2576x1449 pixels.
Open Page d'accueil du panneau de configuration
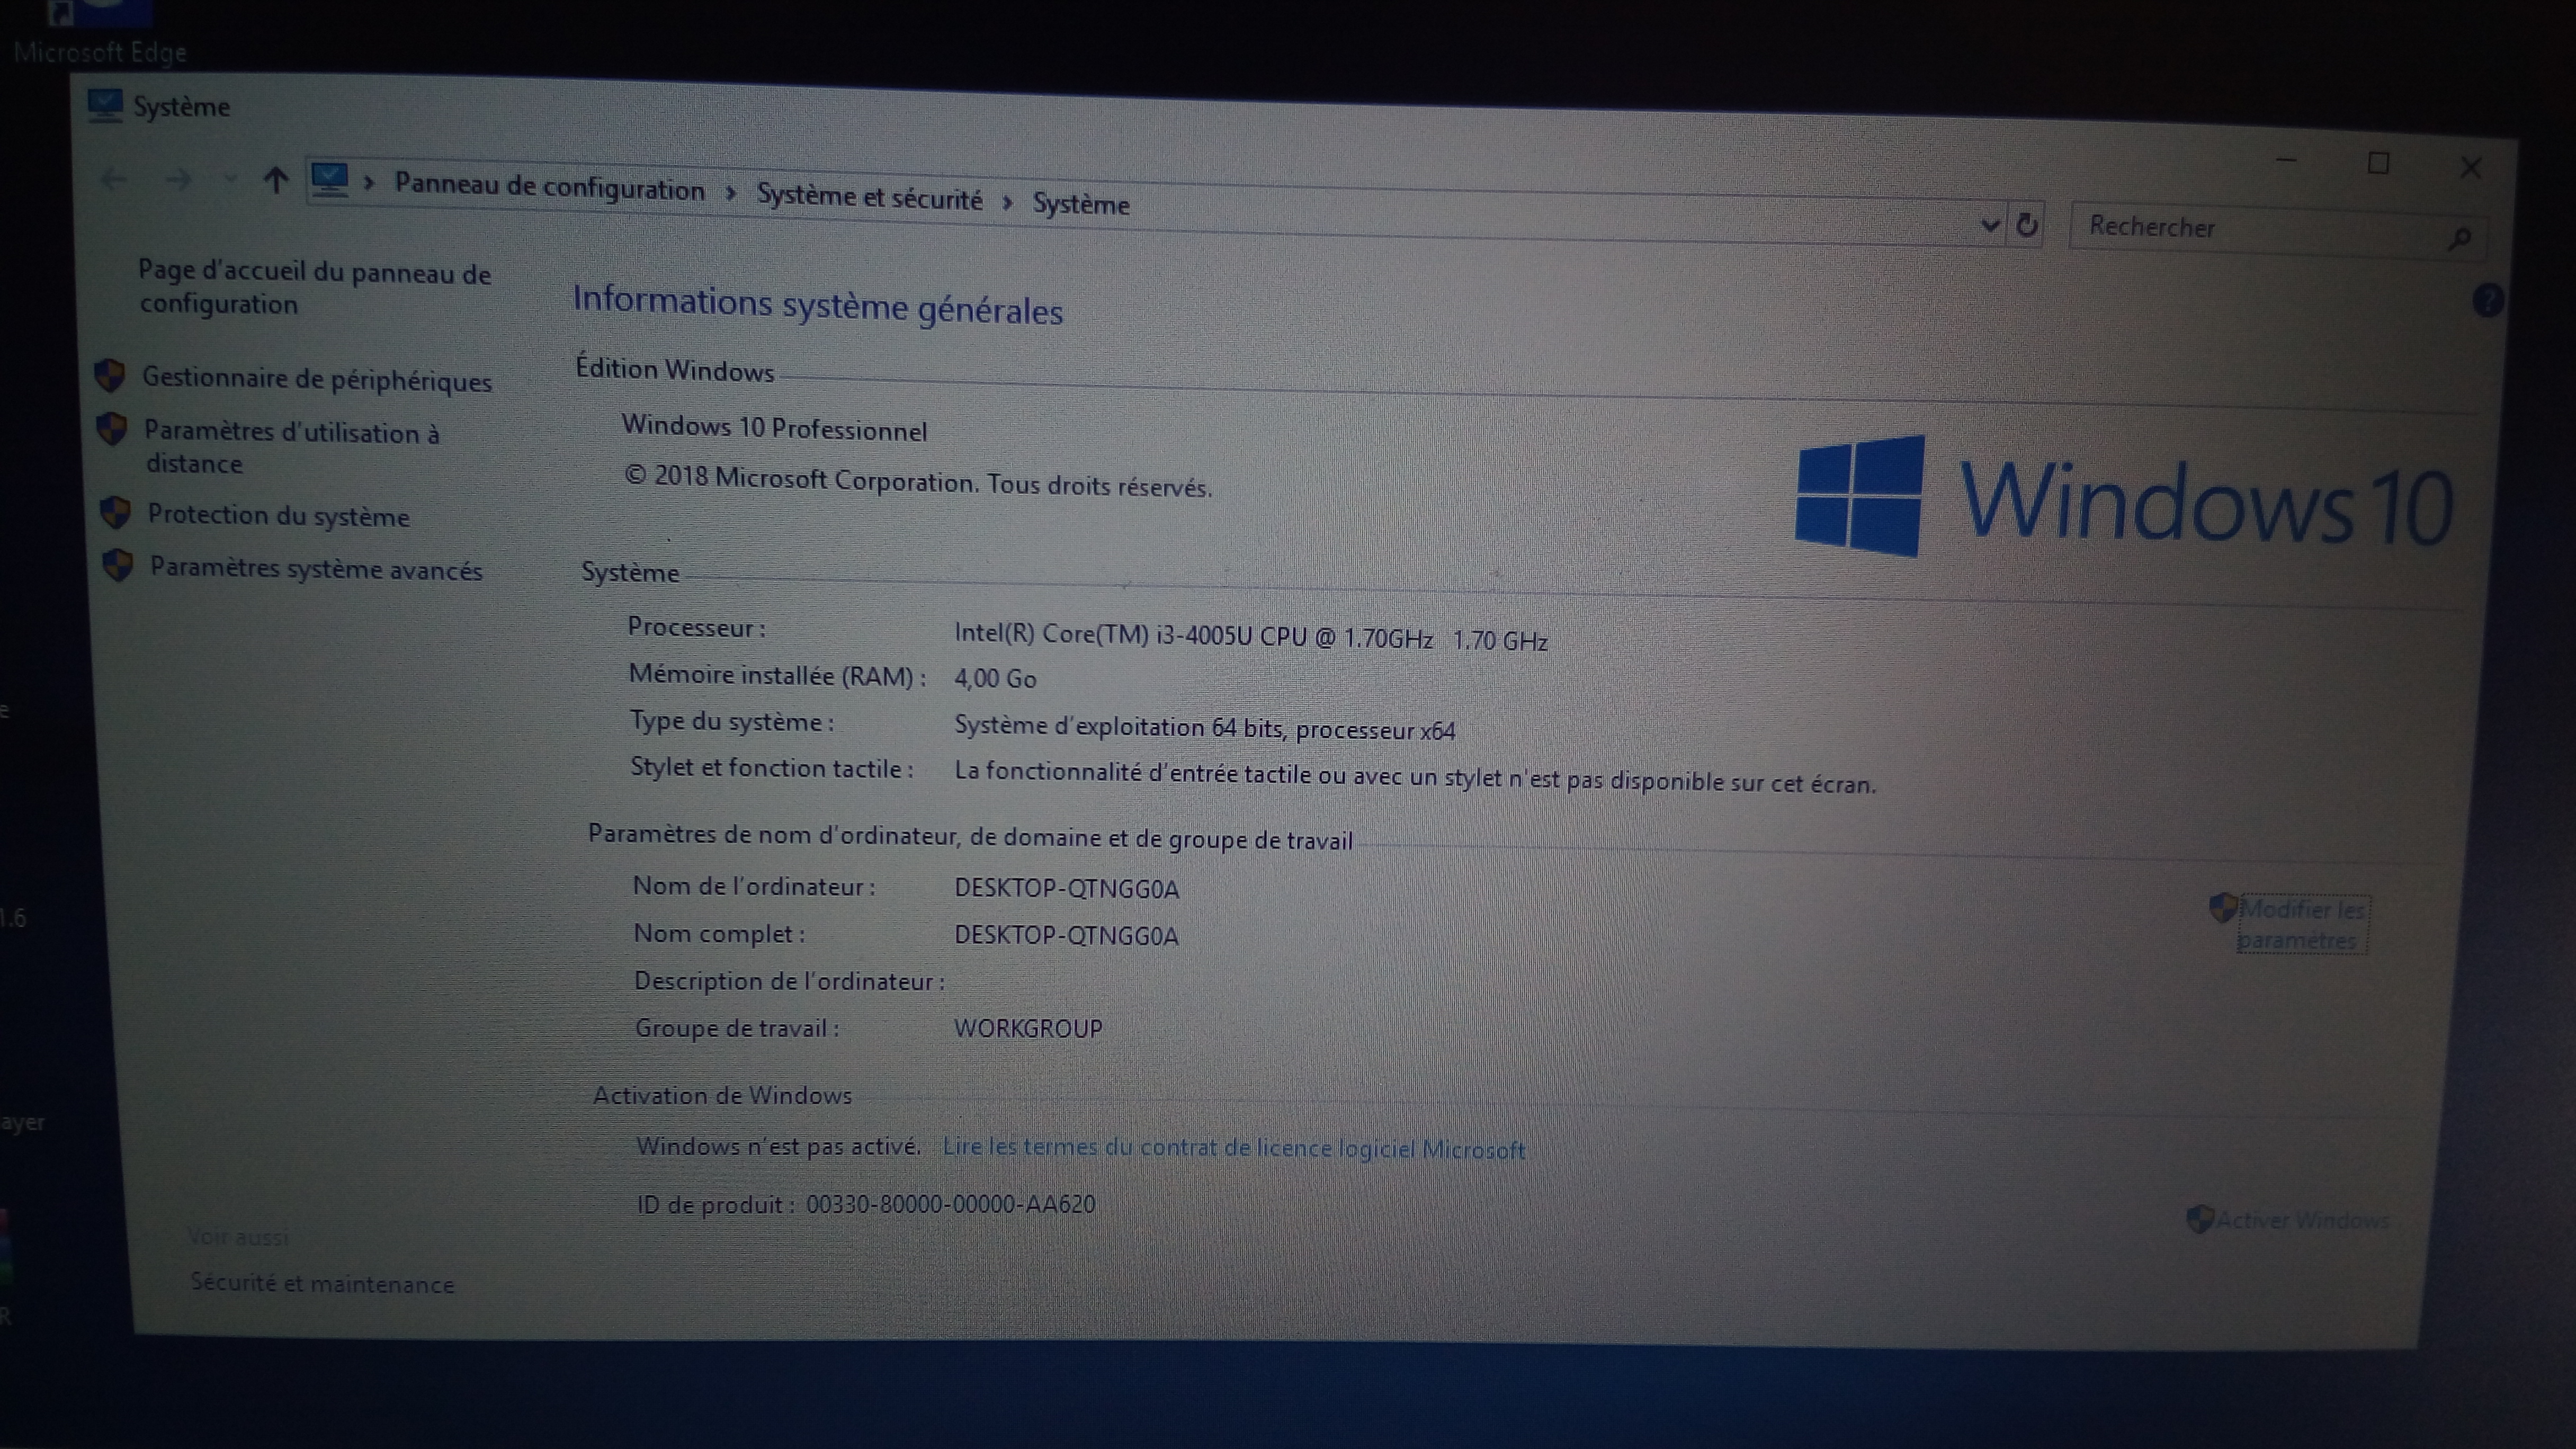pos(314,288)
